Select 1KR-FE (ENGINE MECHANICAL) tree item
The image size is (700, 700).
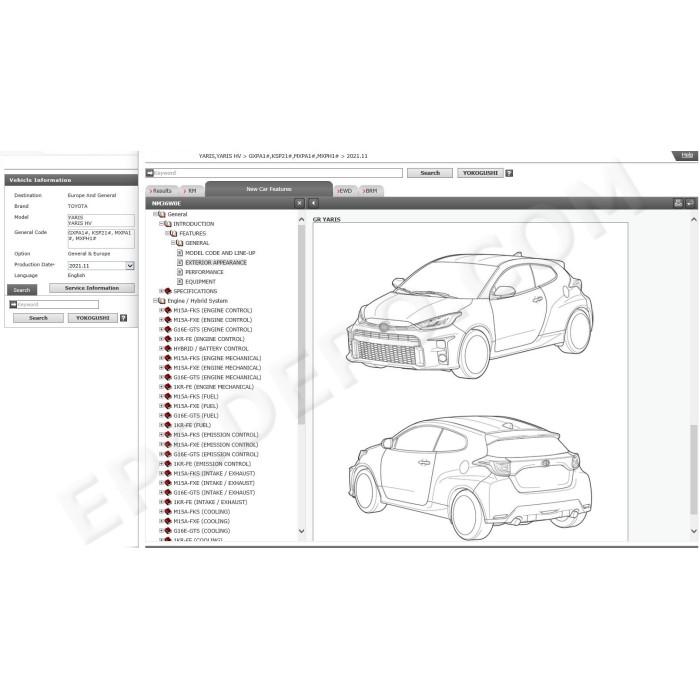pos(213,387)
